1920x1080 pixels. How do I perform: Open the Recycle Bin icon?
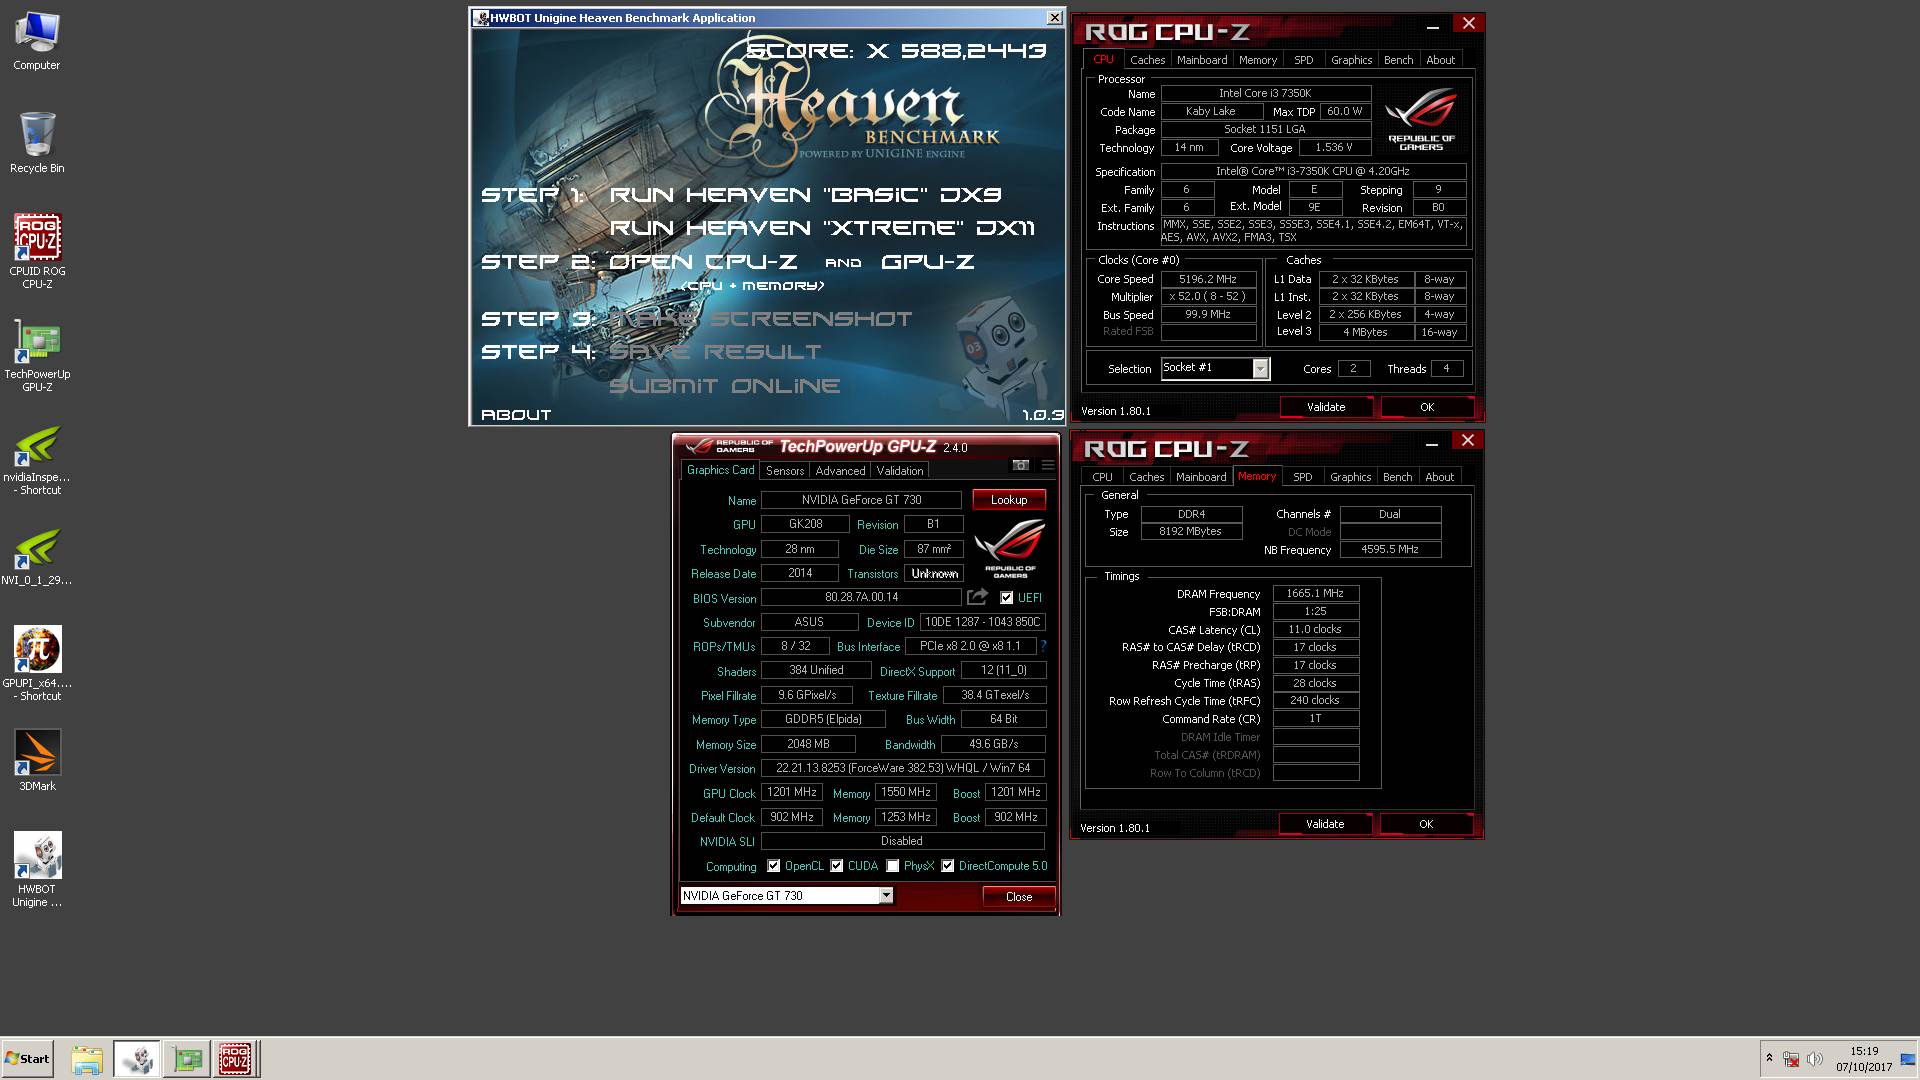click(x=37, y=142)
